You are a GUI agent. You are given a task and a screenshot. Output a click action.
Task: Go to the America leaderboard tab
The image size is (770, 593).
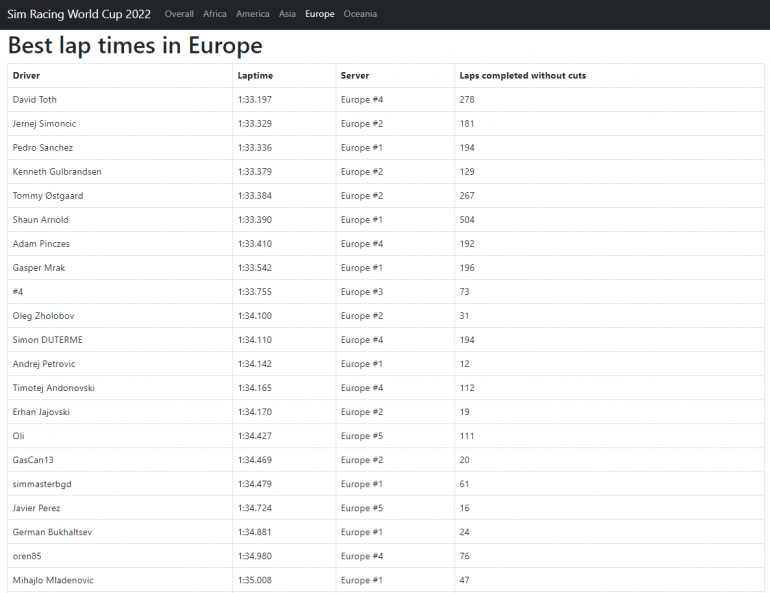(x=253, y=14)
